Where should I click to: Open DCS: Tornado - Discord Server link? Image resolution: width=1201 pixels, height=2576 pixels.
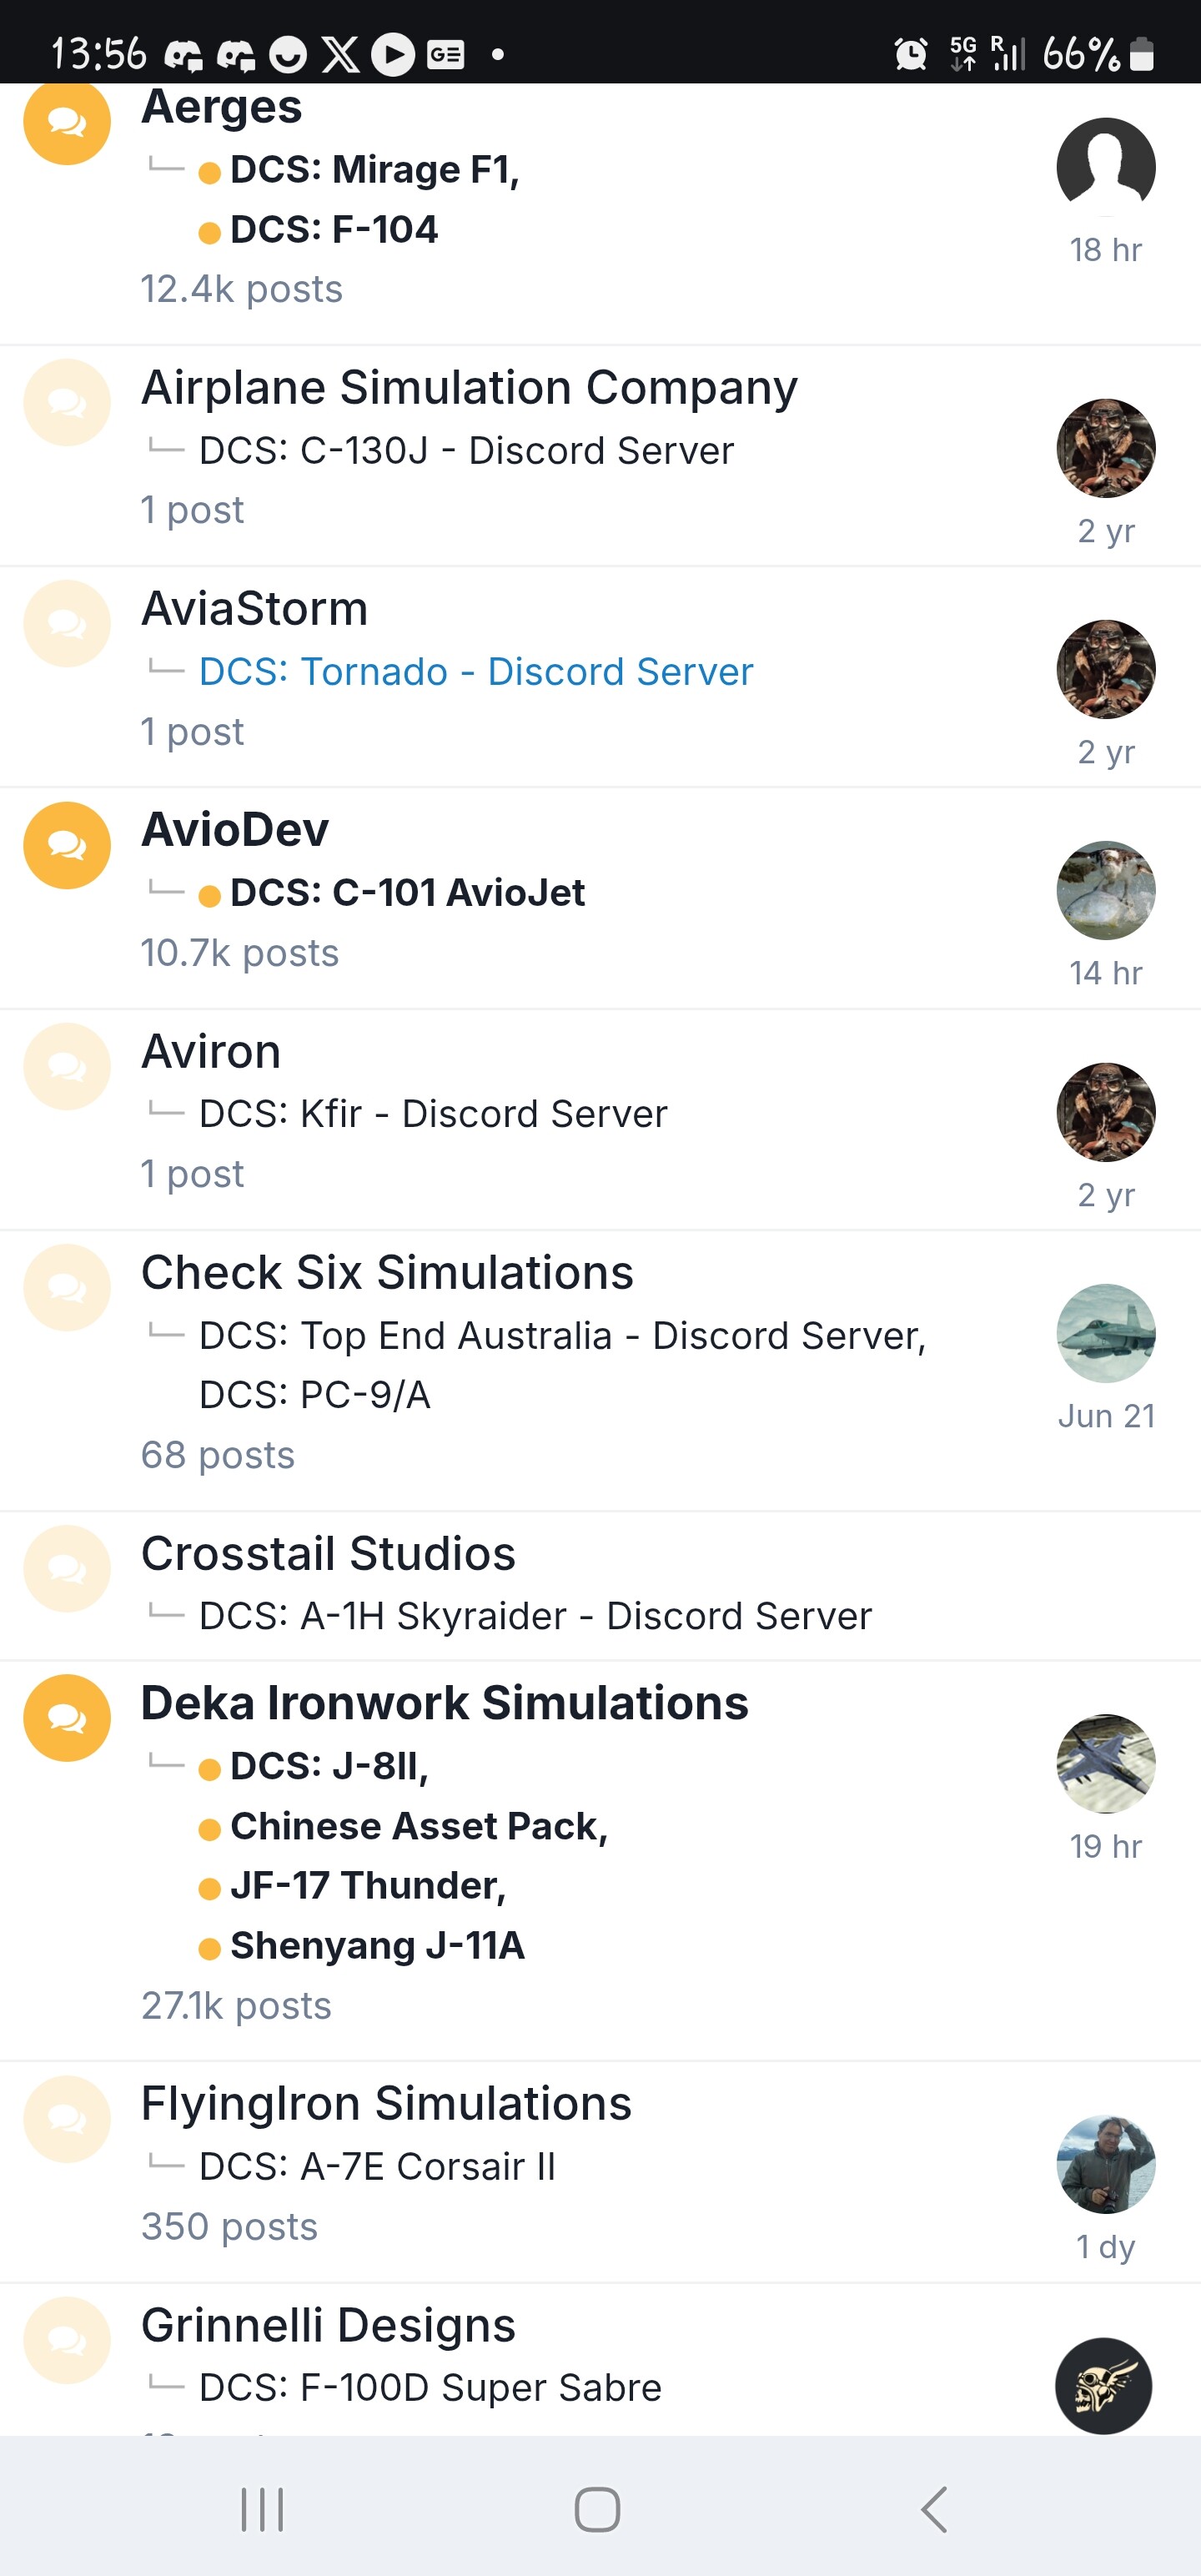[x=476, y=672]
